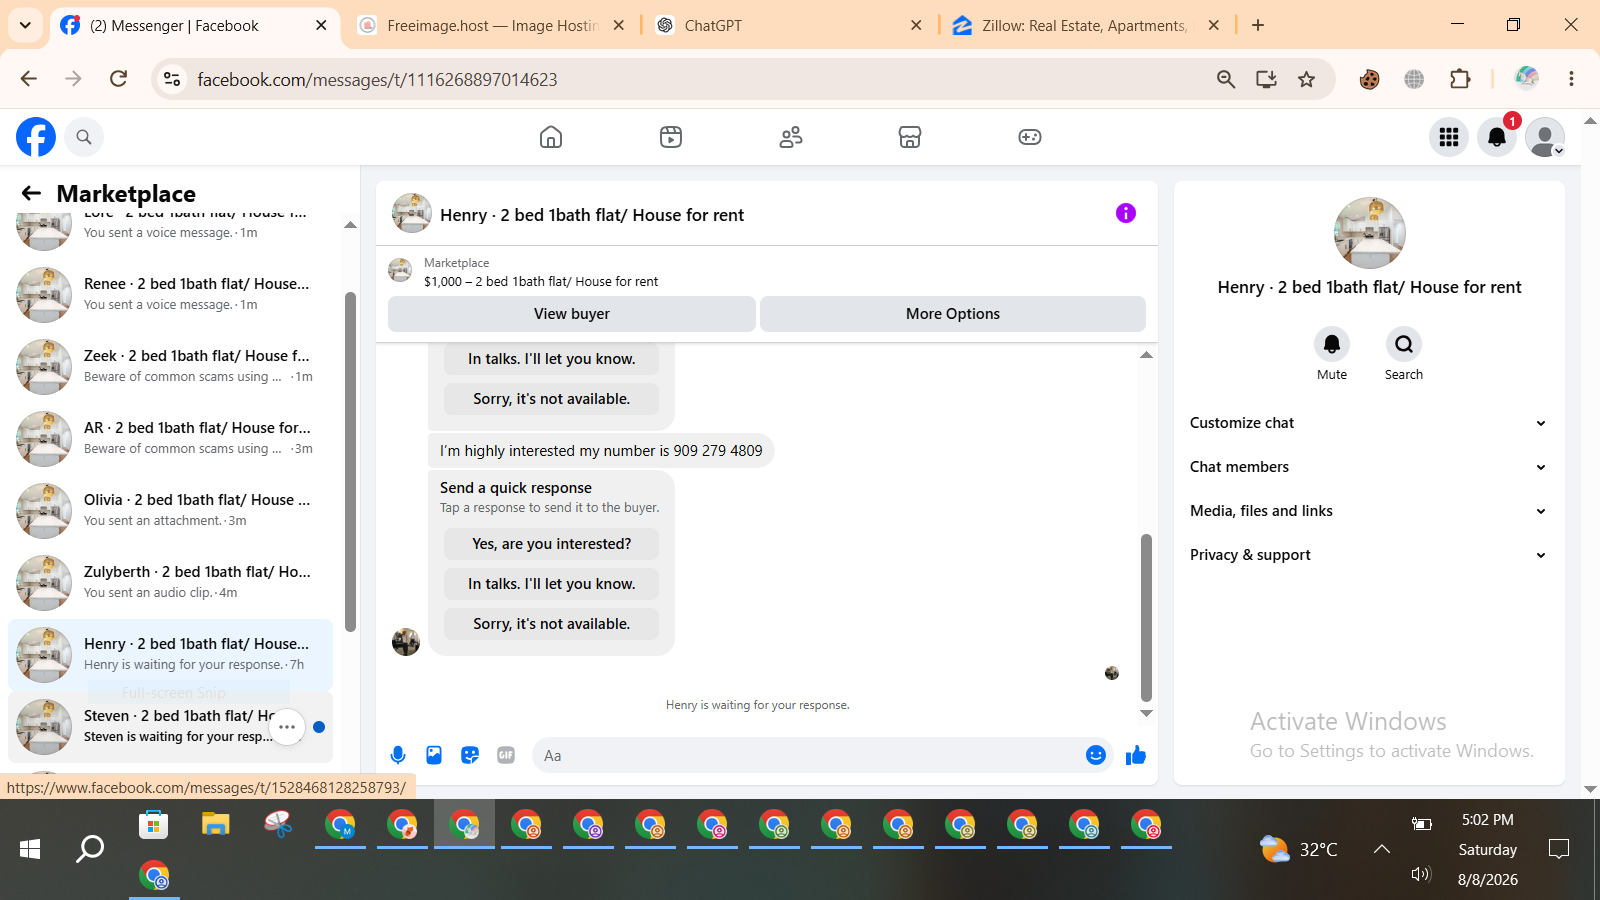Viewport: 1600px width, 900px height.
Task: Send a thumbs-up like
Action: (1136, 755)
